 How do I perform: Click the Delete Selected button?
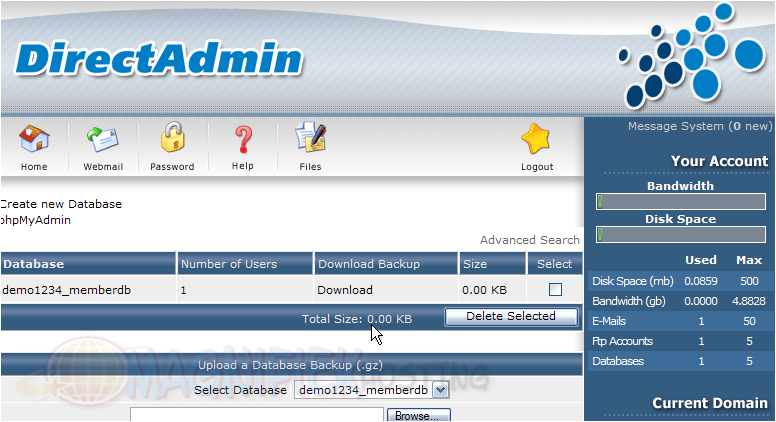coord(511,317)
